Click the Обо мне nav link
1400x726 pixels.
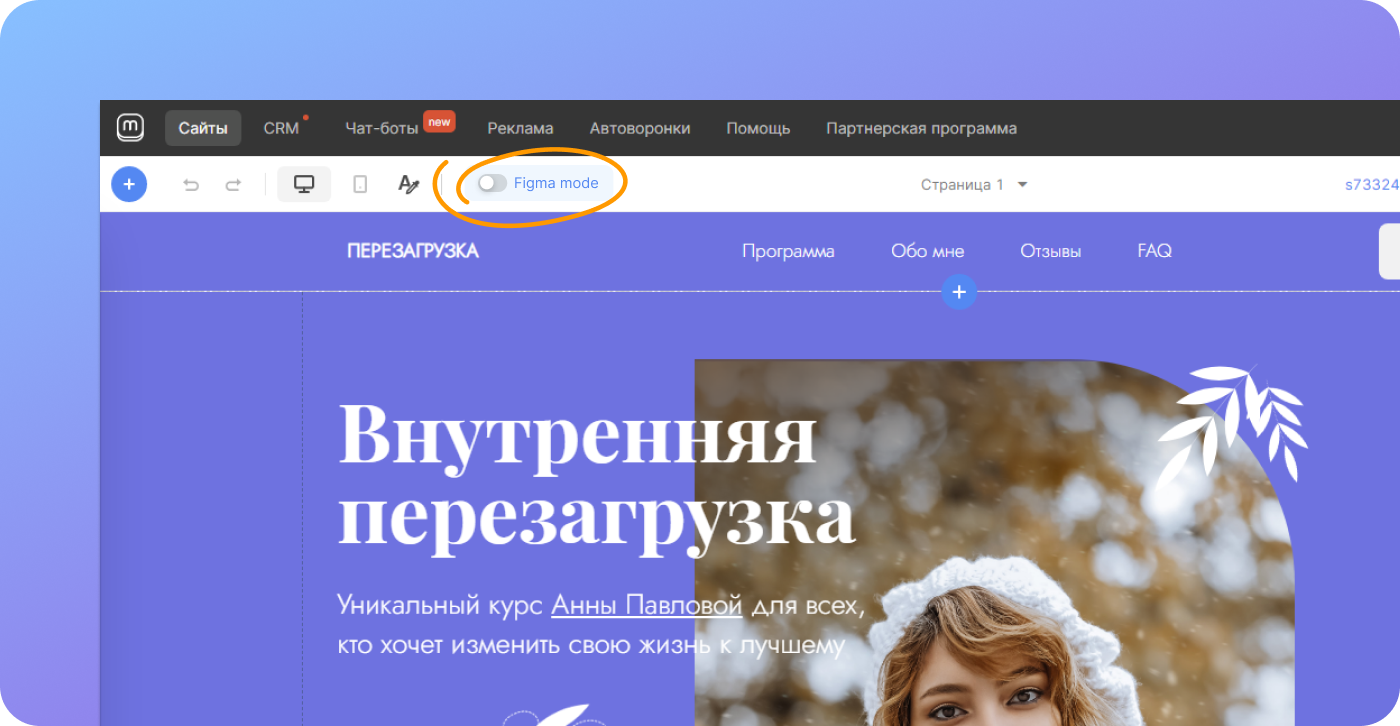point(928,251)
